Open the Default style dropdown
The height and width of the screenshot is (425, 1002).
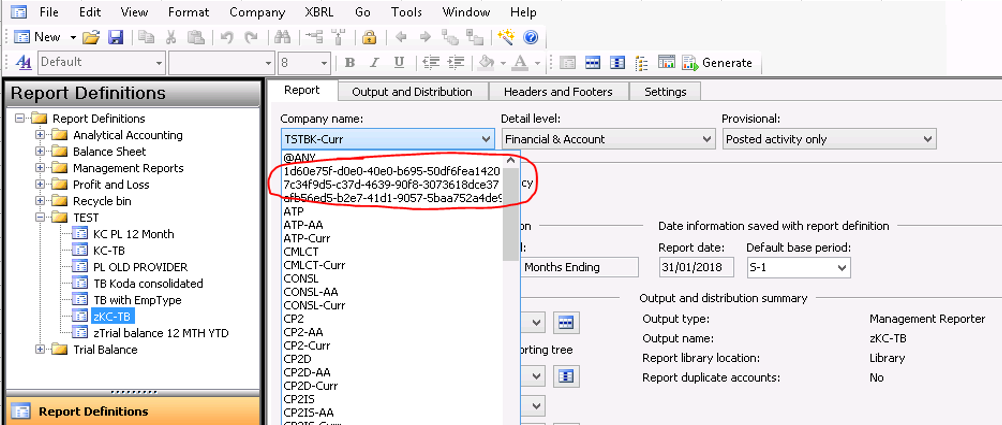point(158,63)
